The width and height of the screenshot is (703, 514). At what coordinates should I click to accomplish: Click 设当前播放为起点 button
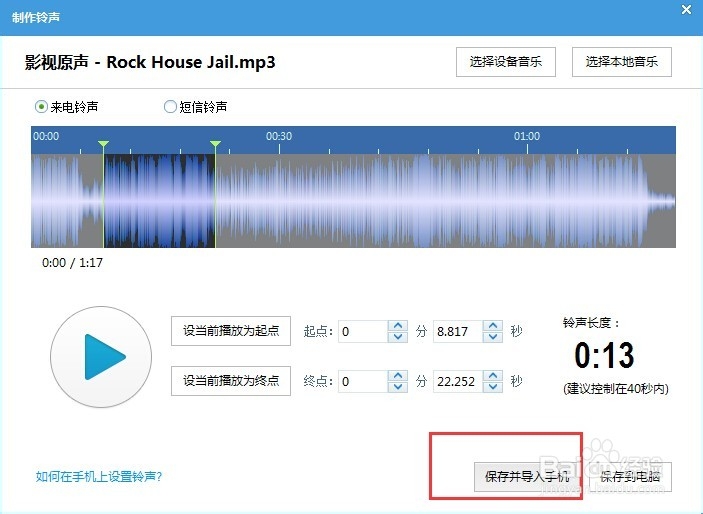click(x=231, y=331)
